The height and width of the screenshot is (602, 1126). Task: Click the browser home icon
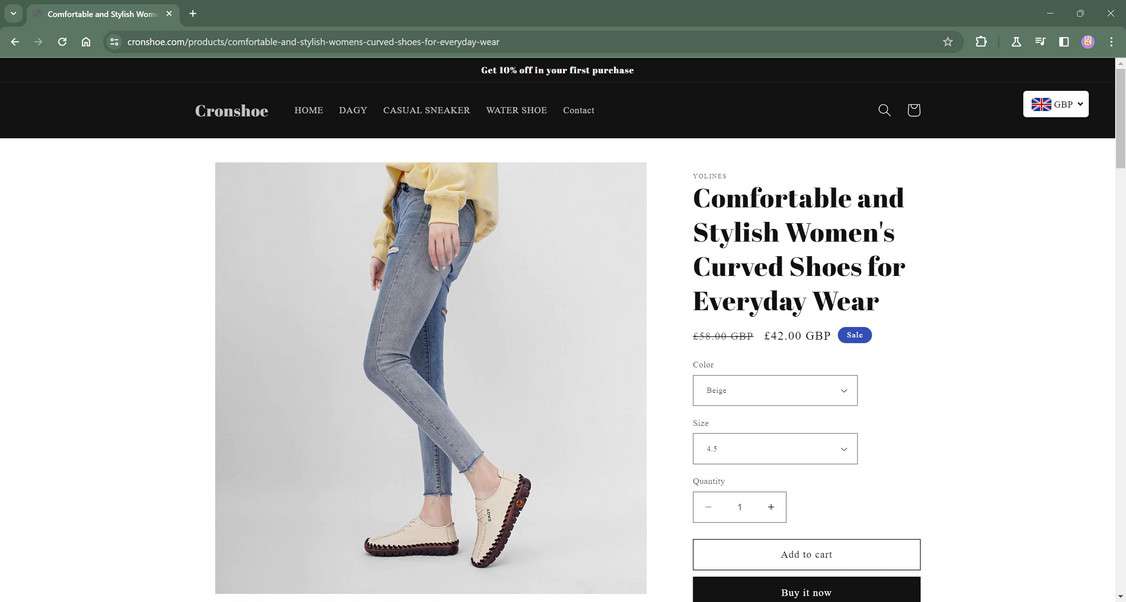click(86, 41)
